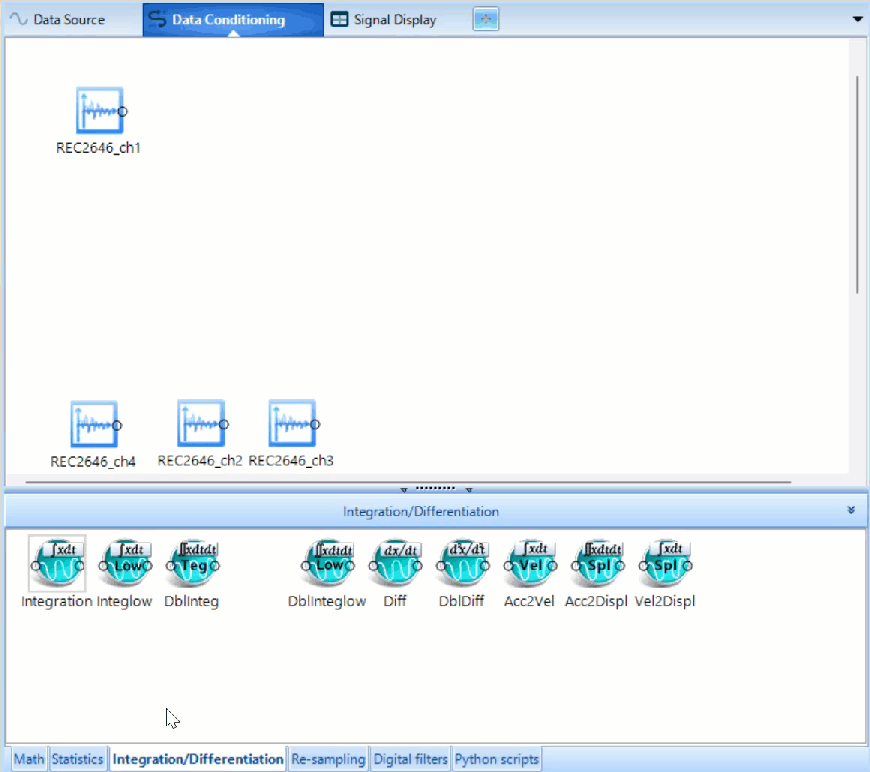Screen dimensions: 870x772
Task: Select the DblInteglow block
Action: tap(327, 565)
